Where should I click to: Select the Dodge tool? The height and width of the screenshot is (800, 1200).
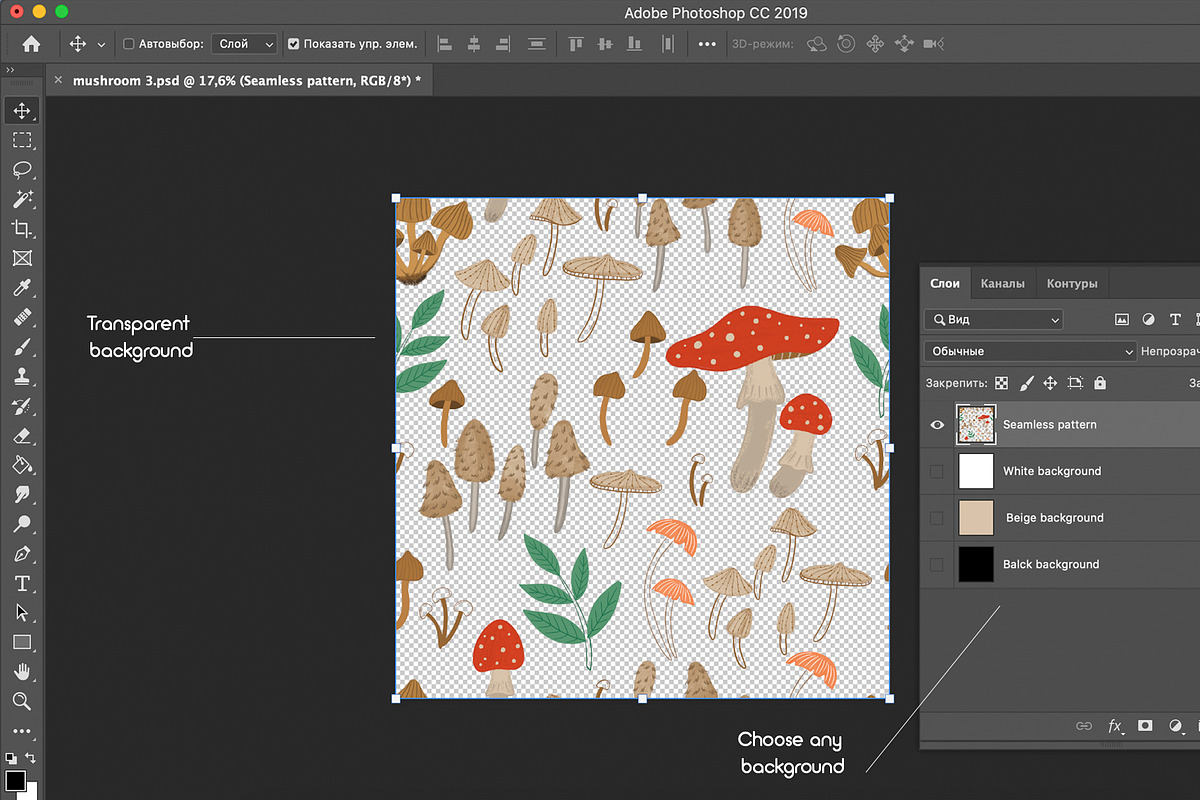coord(22,524)
